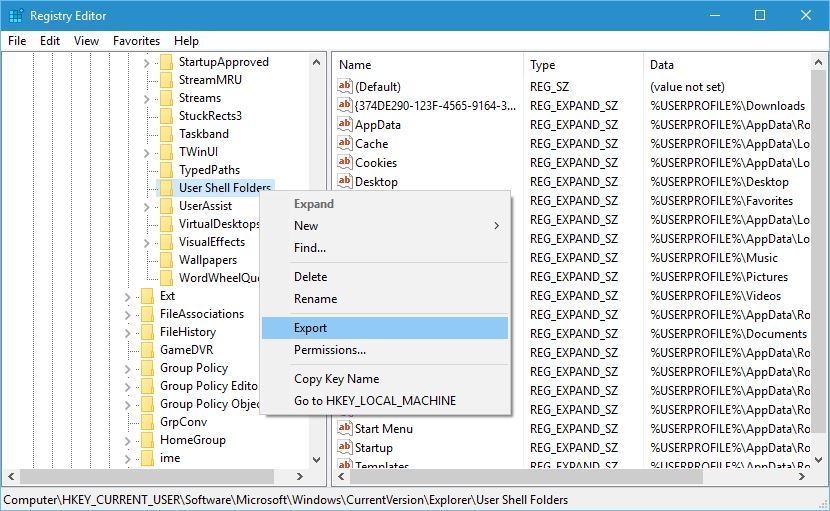Click the tree pane scroll up arrow
Viewport: 830px width, 511px height.
tap(317, 62)
